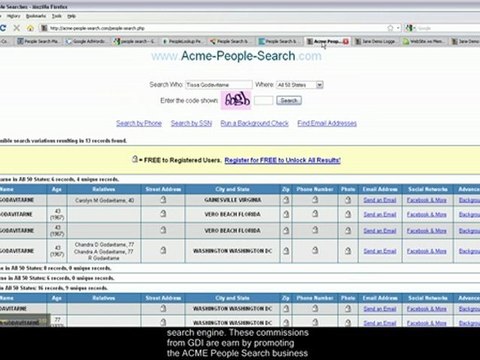Click the Chandra A Godavitarne, 77 text
The image size is (480, 360).
[x=104, y=251]
